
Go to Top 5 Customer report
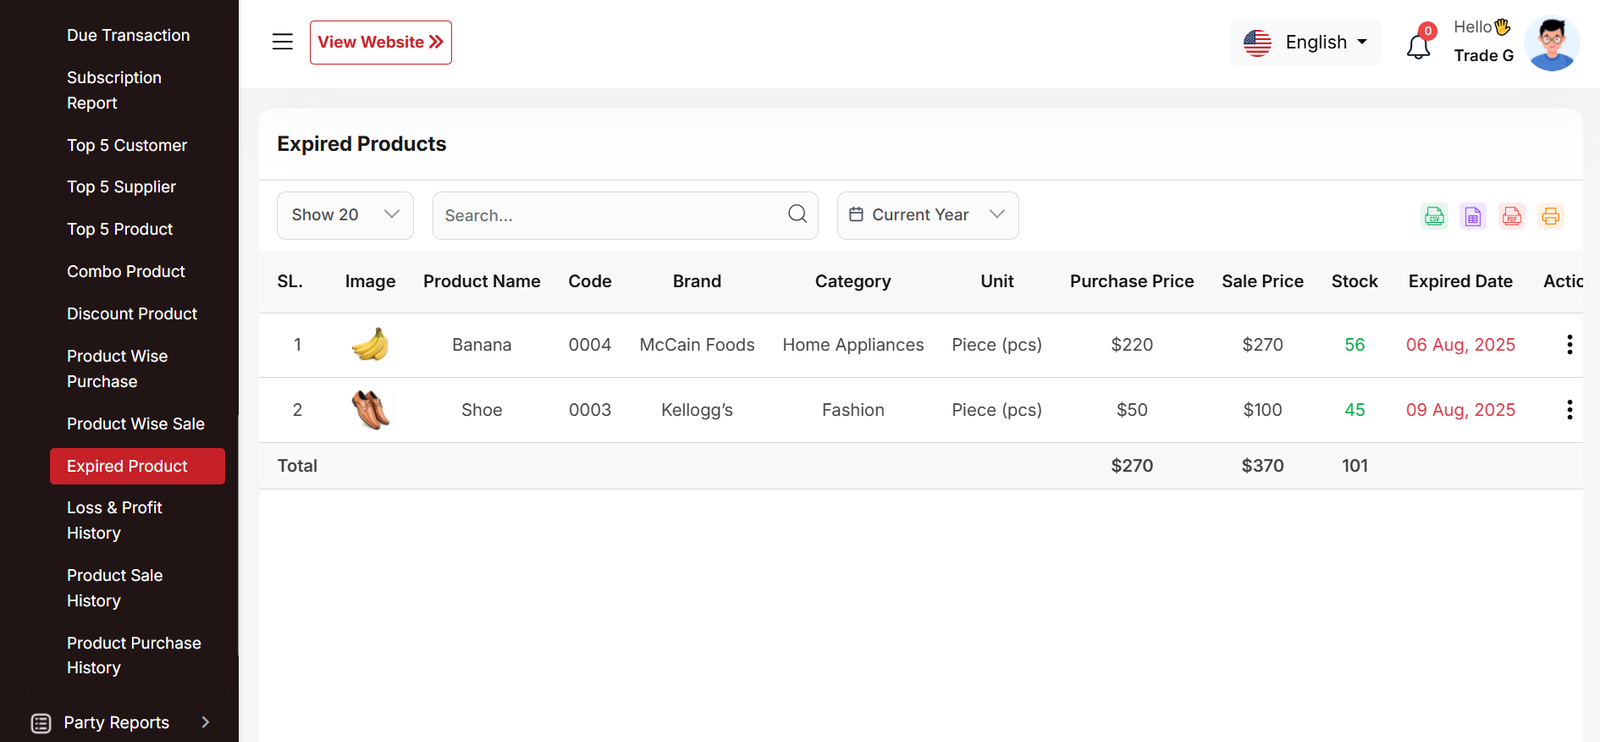(127, 145)
